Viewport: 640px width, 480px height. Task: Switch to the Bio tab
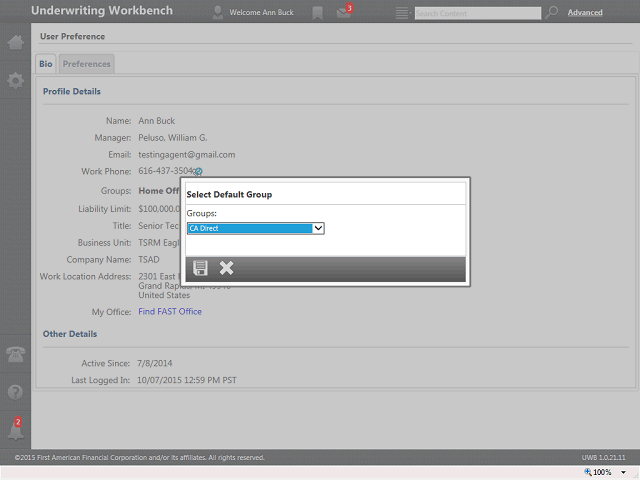[x=46, y=64]
